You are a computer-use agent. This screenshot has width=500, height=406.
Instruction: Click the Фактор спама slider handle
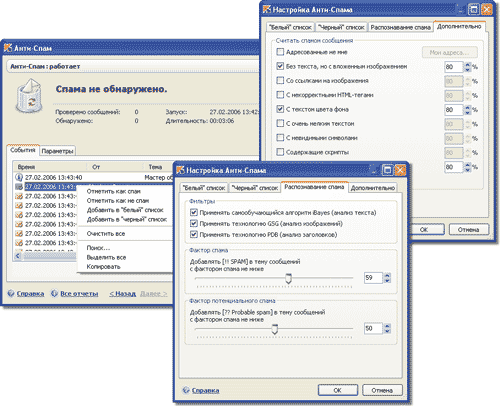tap(288, 279)
